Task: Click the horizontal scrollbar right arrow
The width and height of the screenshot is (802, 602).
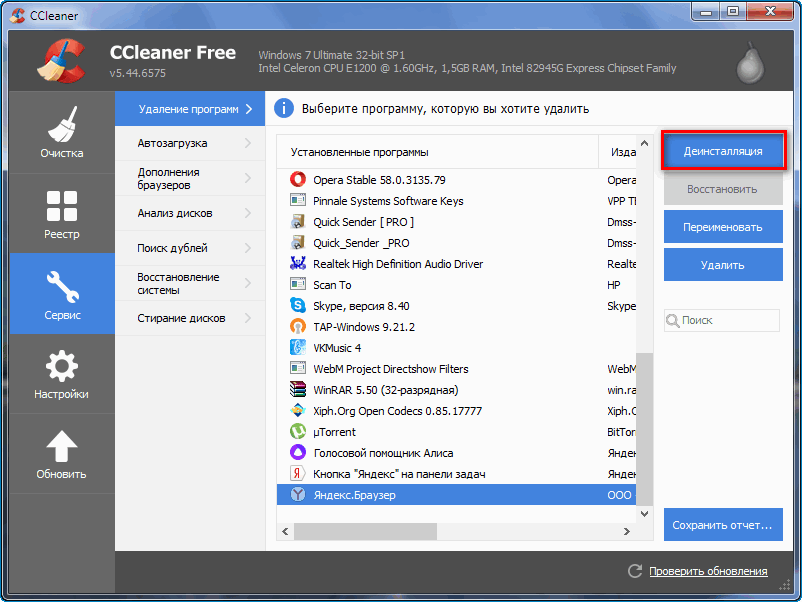Action: pos(627,531)
